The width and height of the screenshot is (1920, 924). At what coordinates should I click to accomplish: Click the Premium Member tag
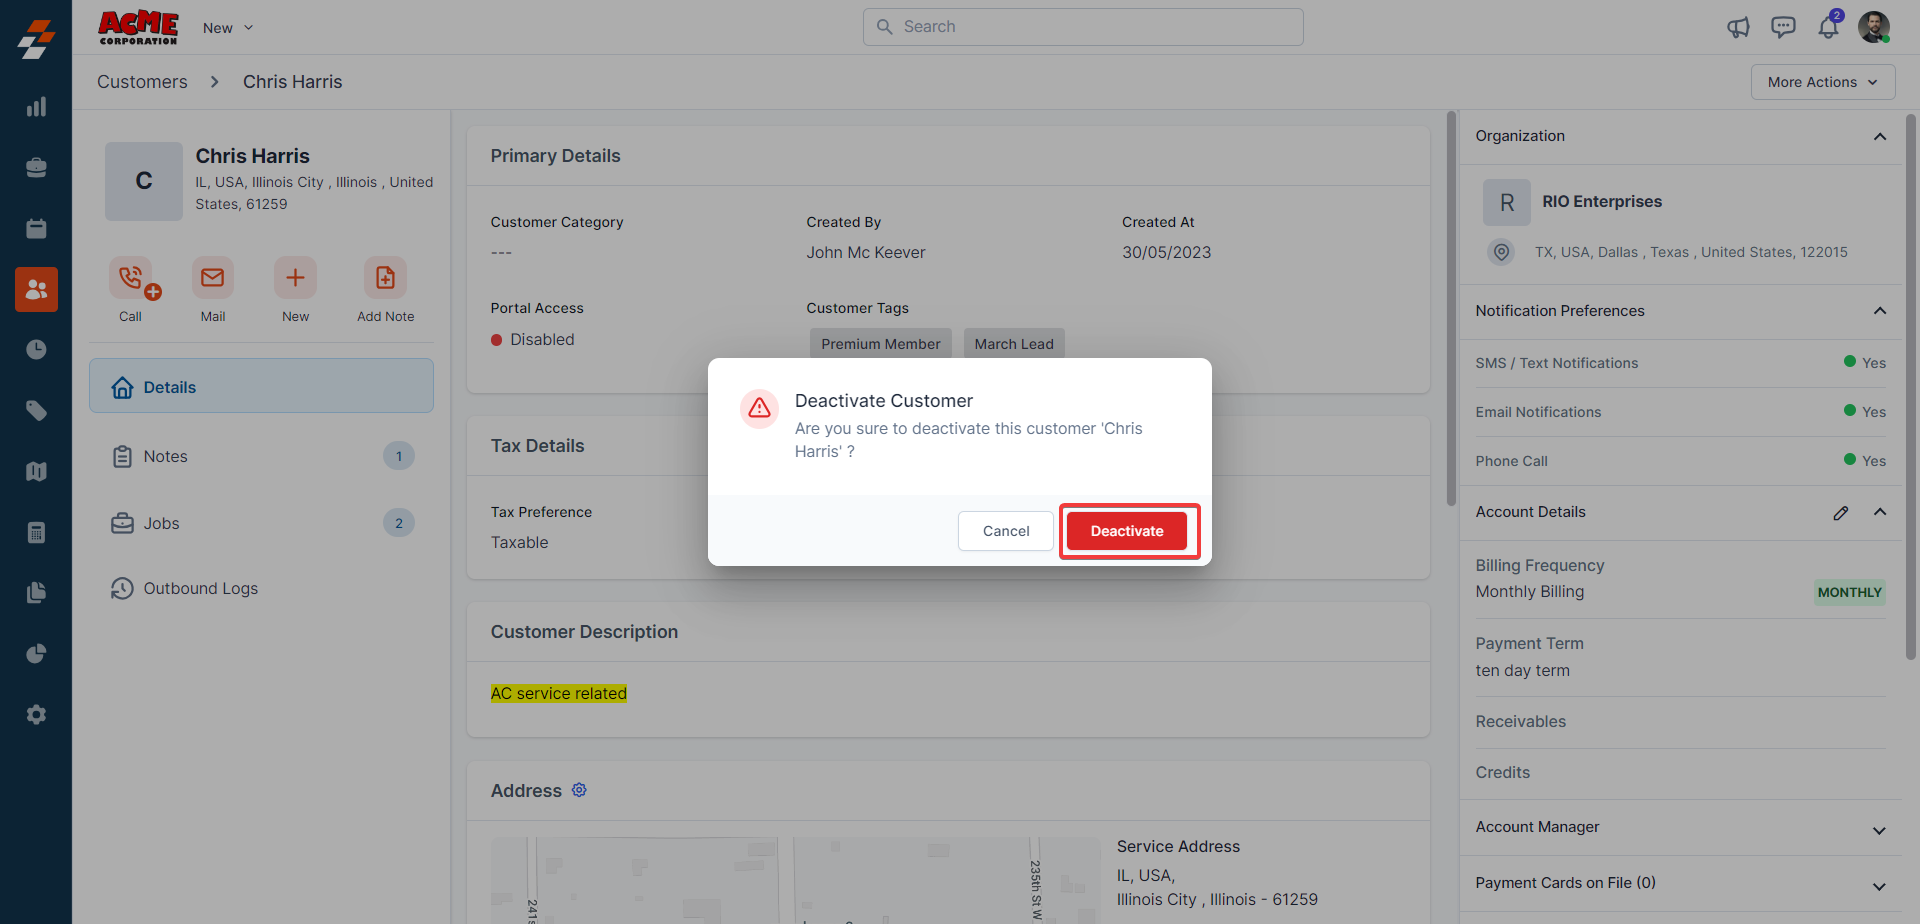pos(881,343)
